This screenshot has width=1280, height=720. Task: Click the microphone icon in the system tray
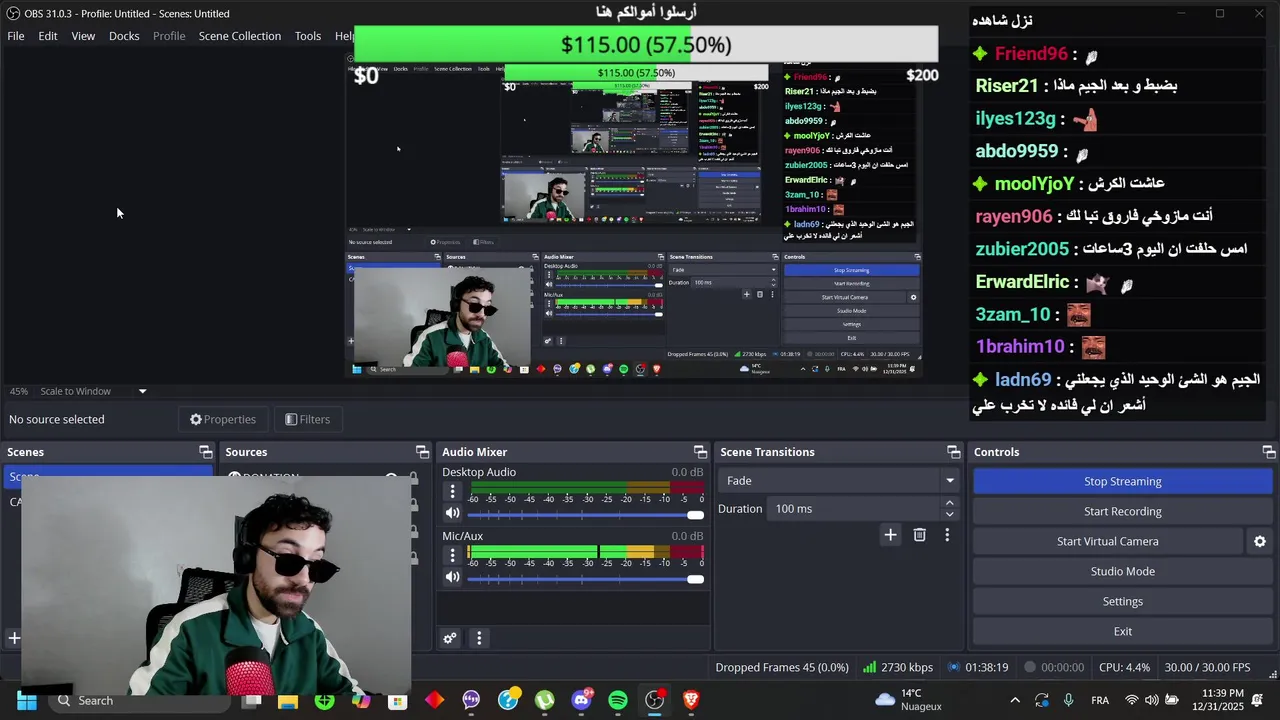(x=1069, y=700)
